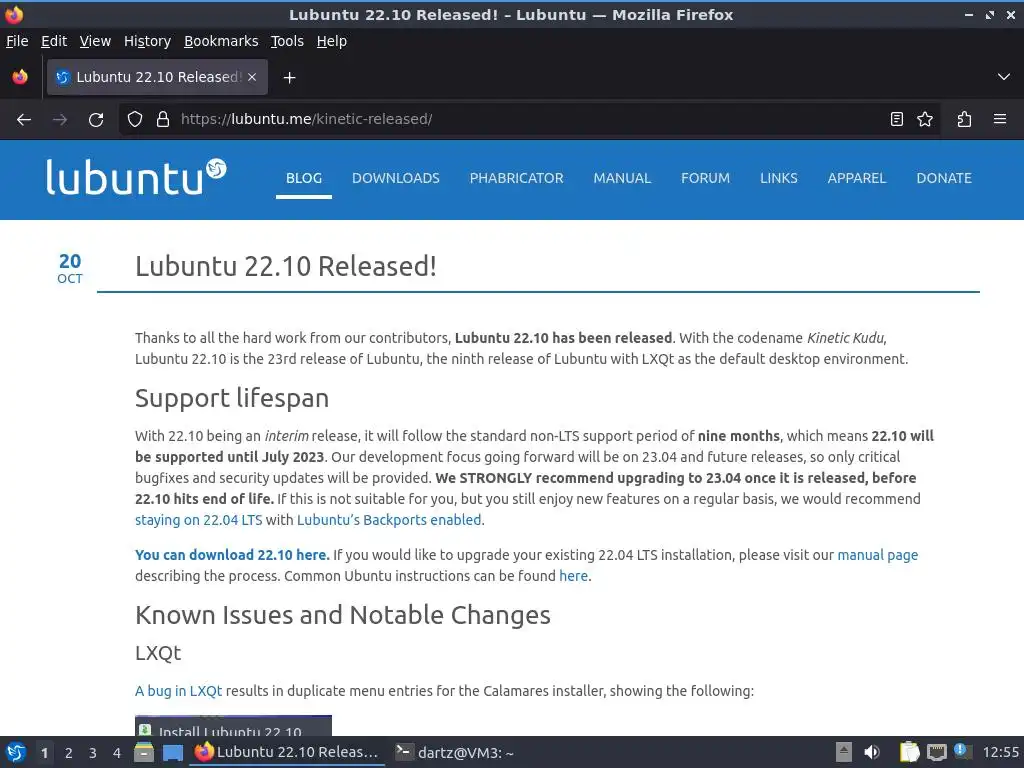Maximize the Firefox window
Image resolution: width=1024 pixels, height=768 pixels.
coord(990,14)
